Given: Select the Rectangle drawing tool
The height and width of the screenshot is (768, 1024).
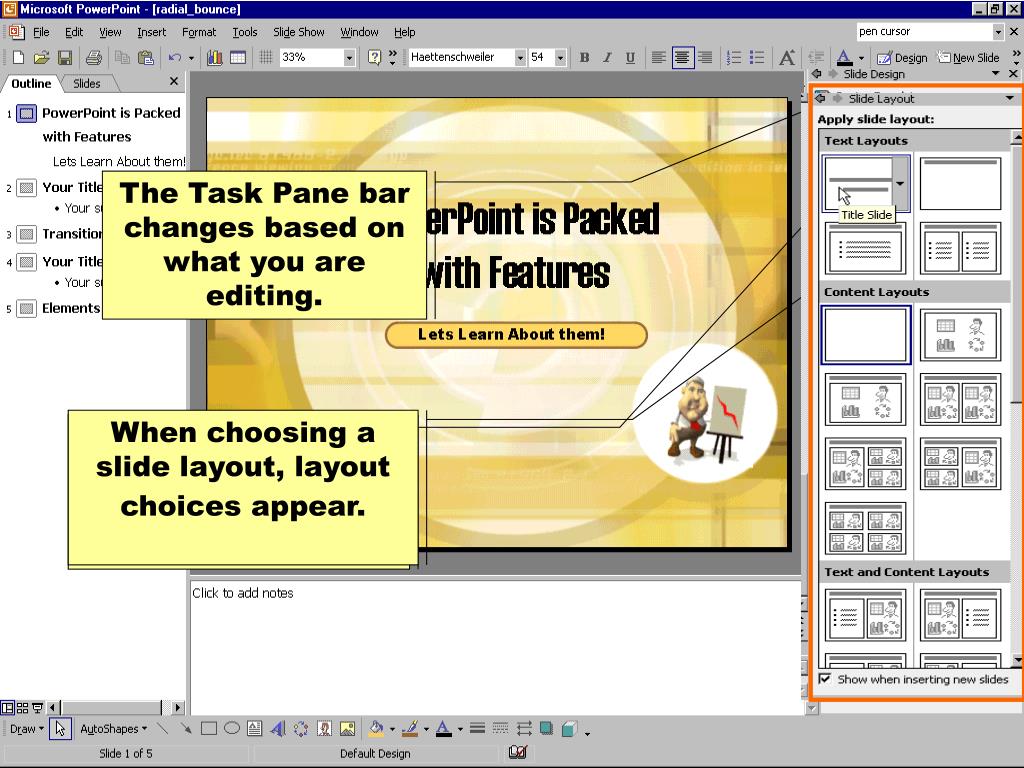Looking at the screenshot, I should pos(209,728).
